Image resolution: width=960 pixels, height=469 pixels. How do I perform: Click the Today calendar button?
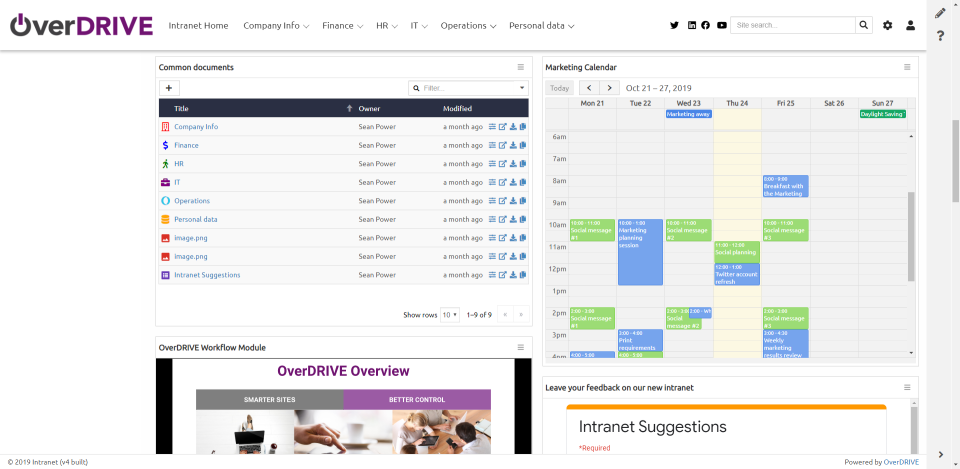560,88
